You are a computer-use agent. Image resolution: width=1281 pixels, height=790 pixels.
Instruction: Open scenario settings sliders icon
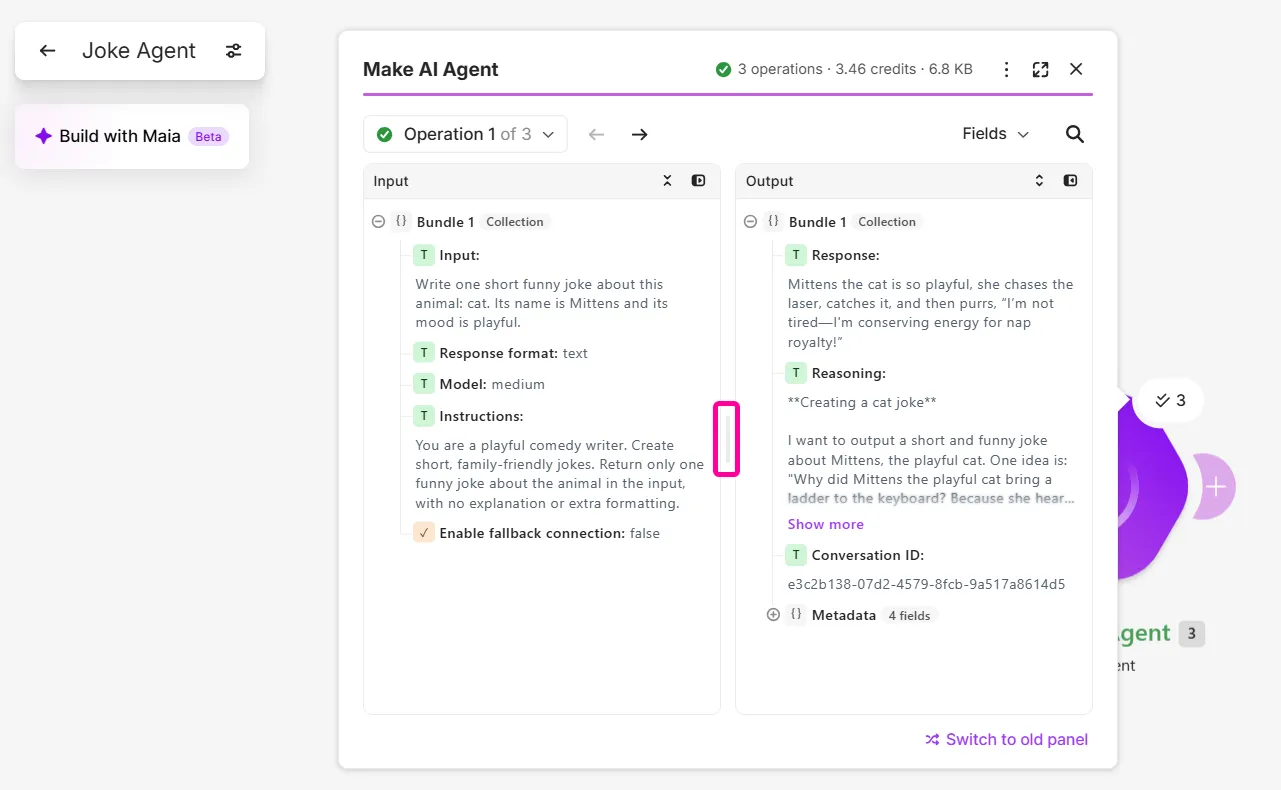coord(233,51)
